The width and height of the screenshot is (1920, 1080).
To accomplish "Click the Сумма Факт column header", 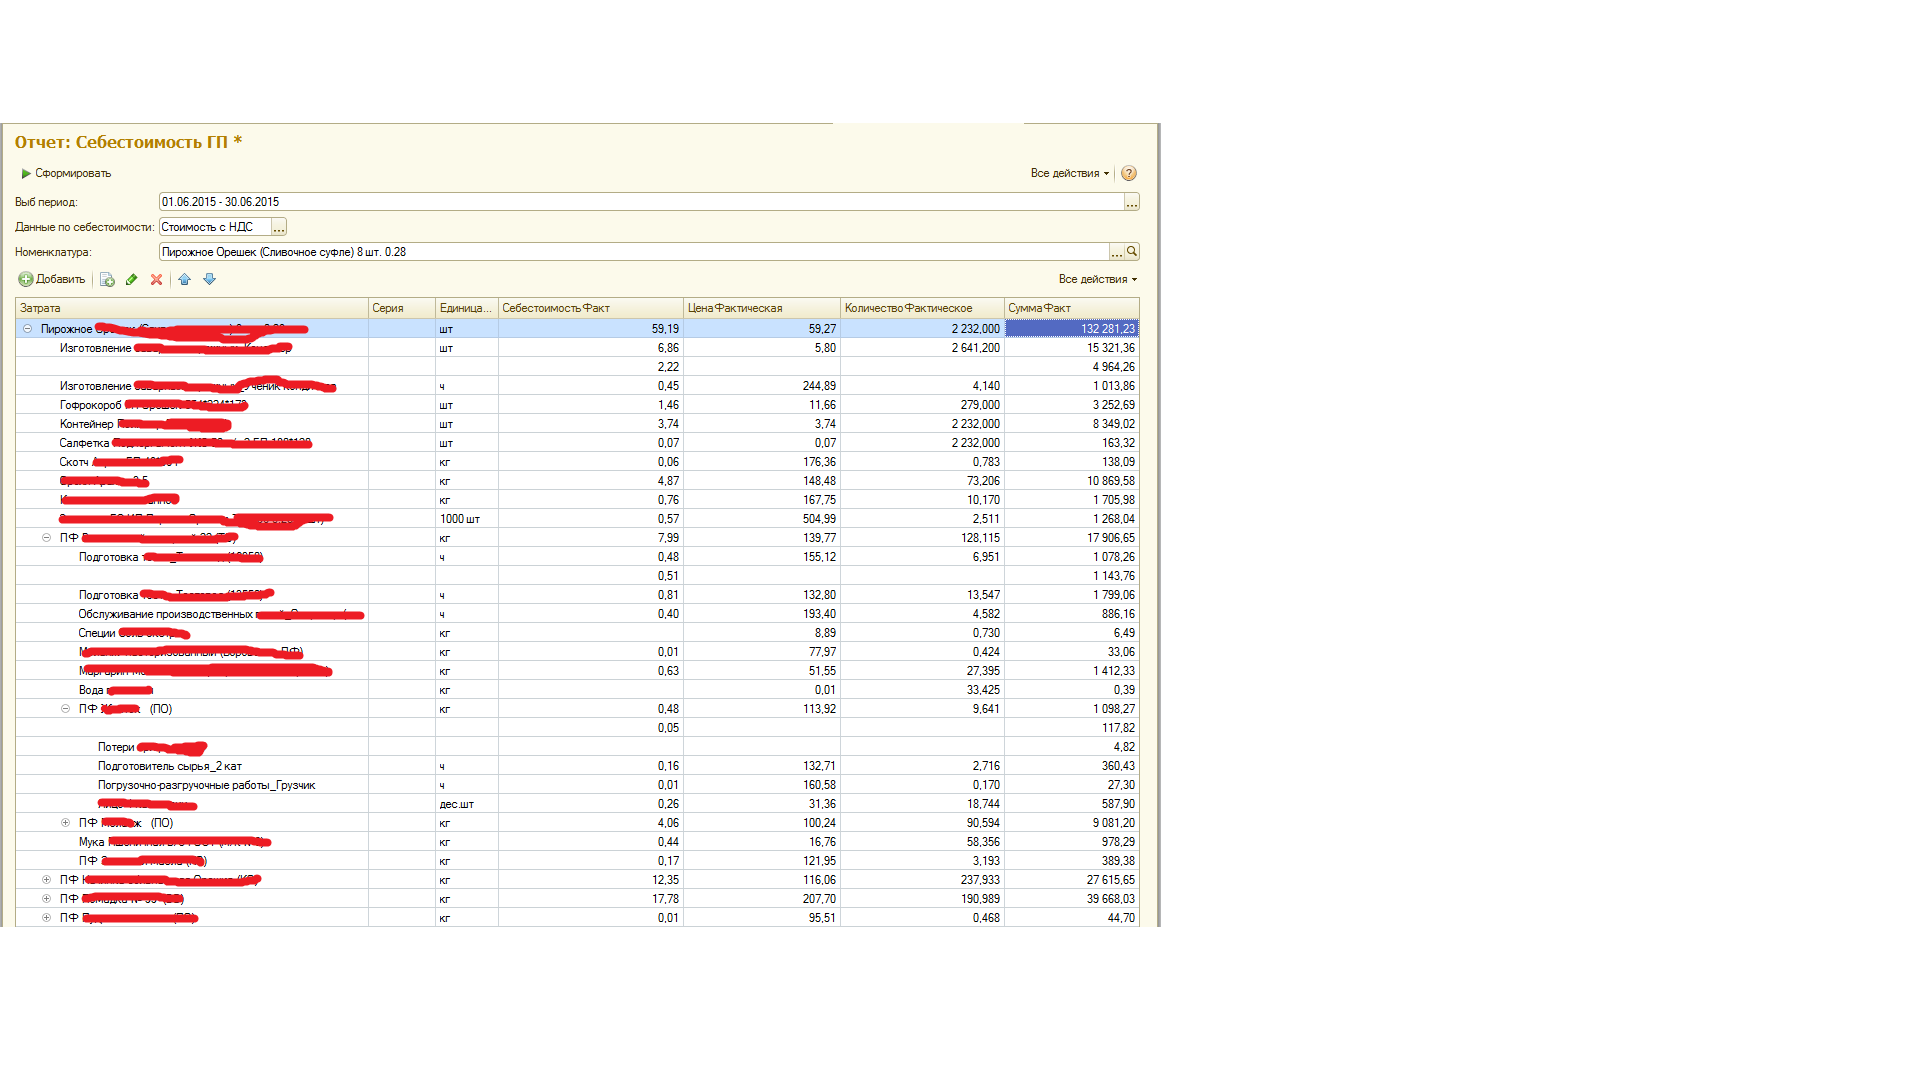I will pyautogui.click(x=1072, y=308).
